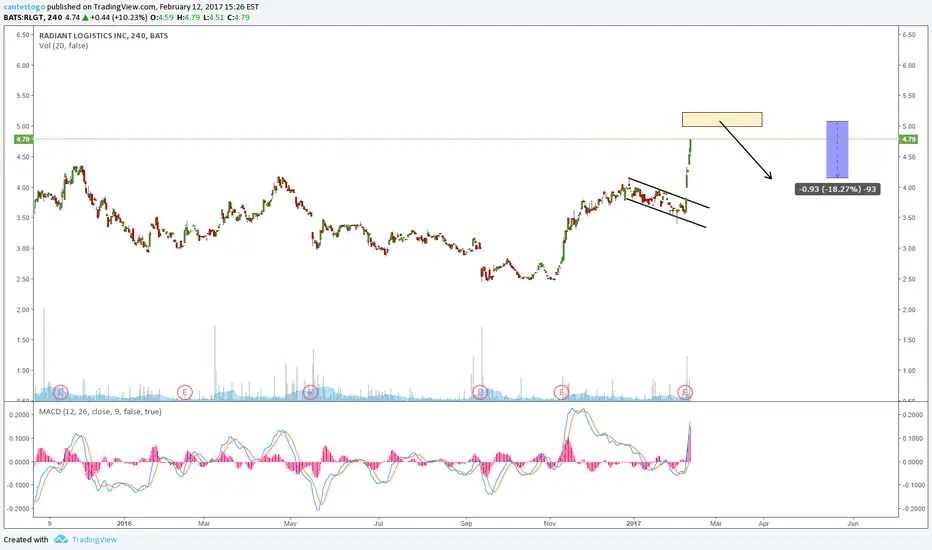This screenshot has width=932, height=550.
Task: Click the 'RADIANT LOGISTICS INC, 240, BATS' title
Action: click(103, 36)
